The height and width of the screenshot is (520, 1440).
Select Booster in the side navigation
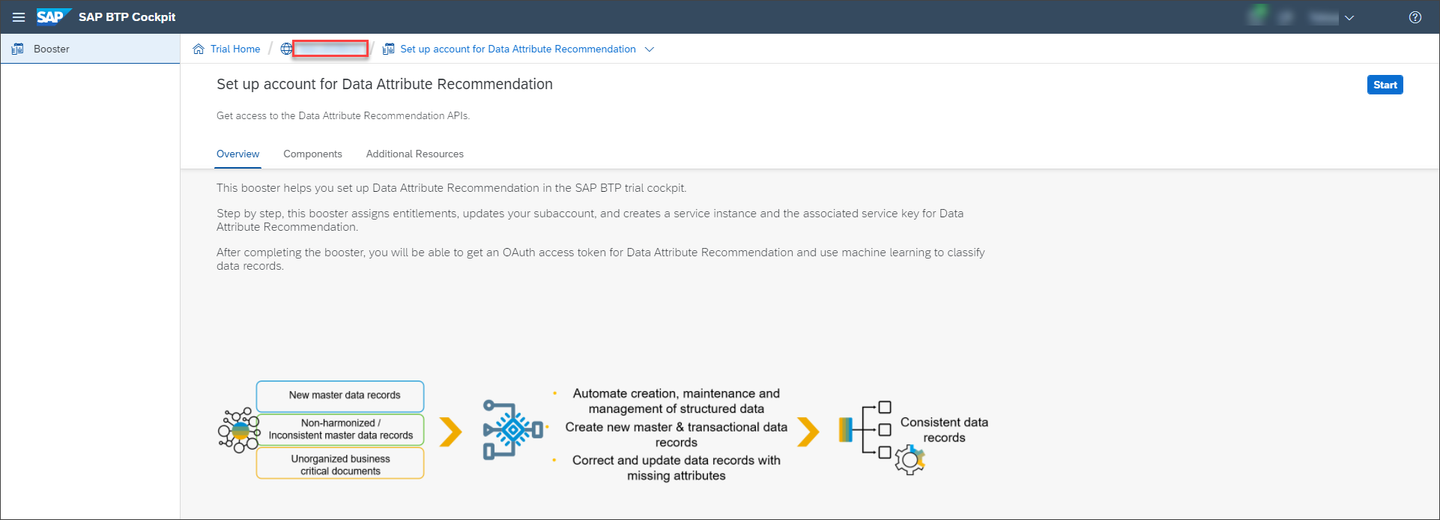(x=90, y=48)
